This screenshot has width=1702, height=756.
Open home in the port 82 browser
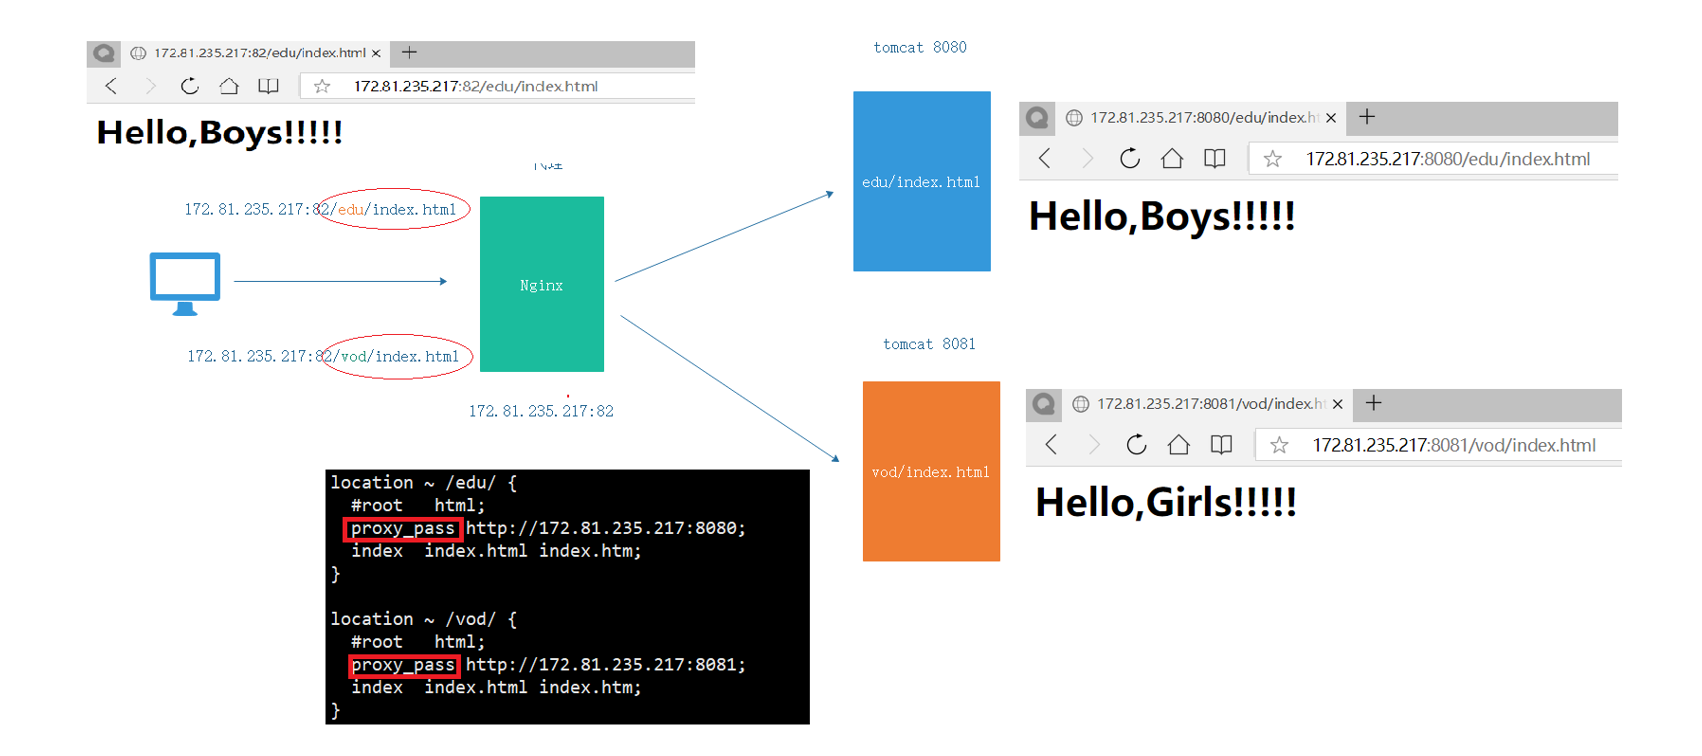click(x=229, y=86)
